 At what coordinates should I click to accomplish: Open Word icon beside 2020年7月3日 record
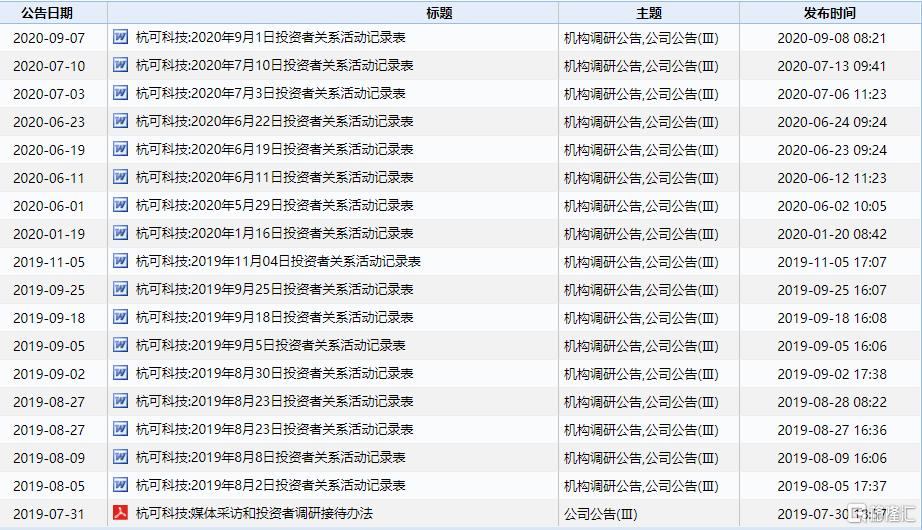(x=120, y=93)
